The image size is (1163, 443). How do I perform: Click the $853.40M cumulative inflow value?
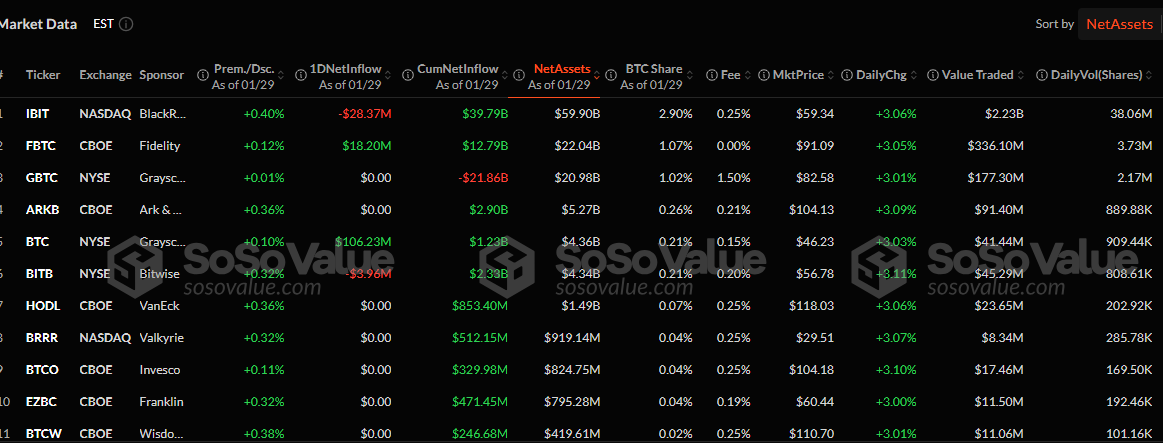(480, 306)
